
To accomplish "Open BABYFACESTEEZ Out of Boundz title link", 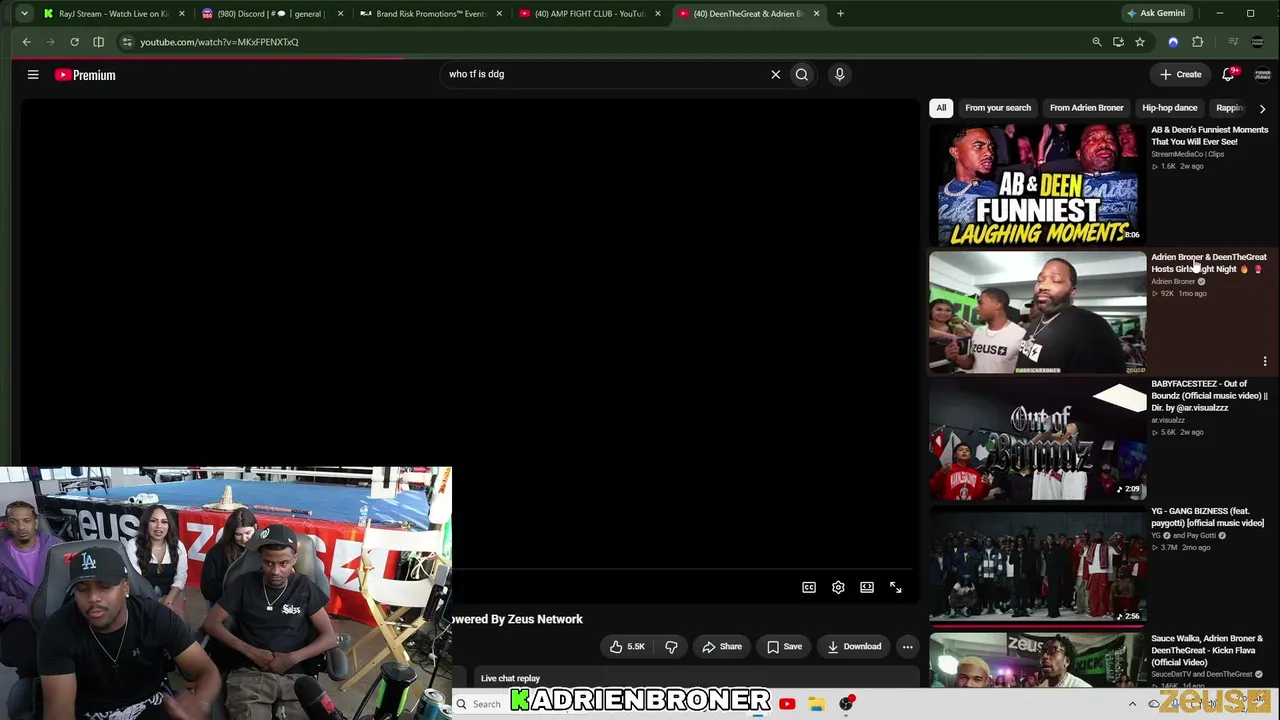I will (x=1209, y=396).
